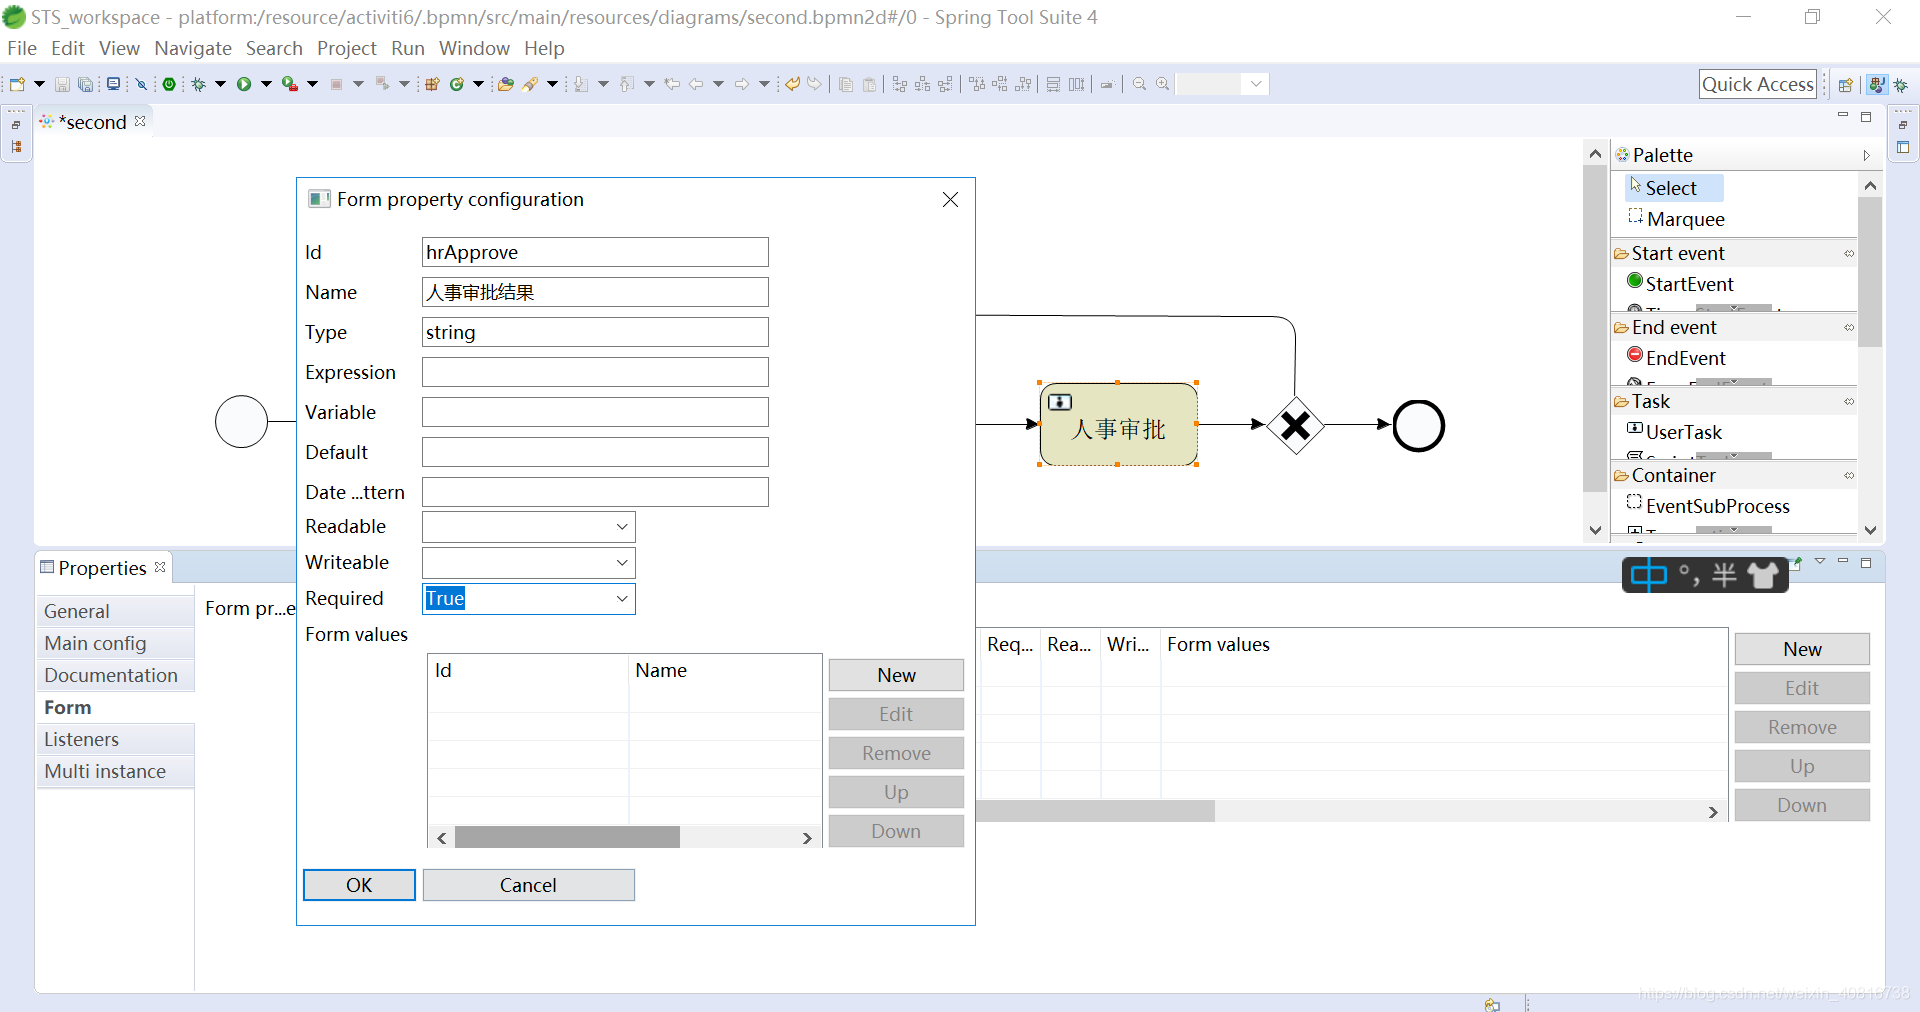Click the Form values horizontal scrollbar thumb
Screen dimensions: 1920x1012
[x=567, y=838]
